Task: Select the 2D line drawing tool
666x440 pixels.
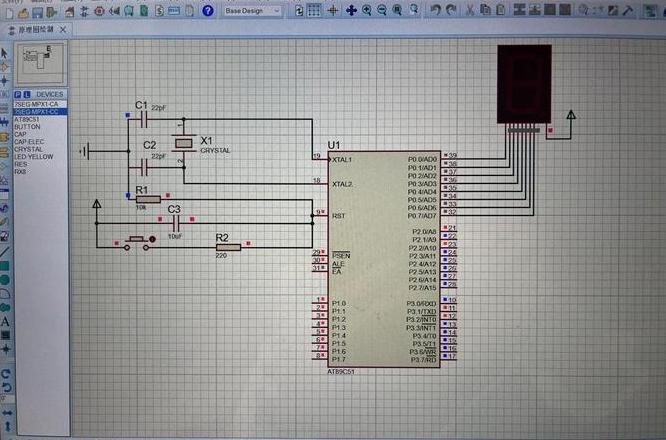Action: point(5,252)
